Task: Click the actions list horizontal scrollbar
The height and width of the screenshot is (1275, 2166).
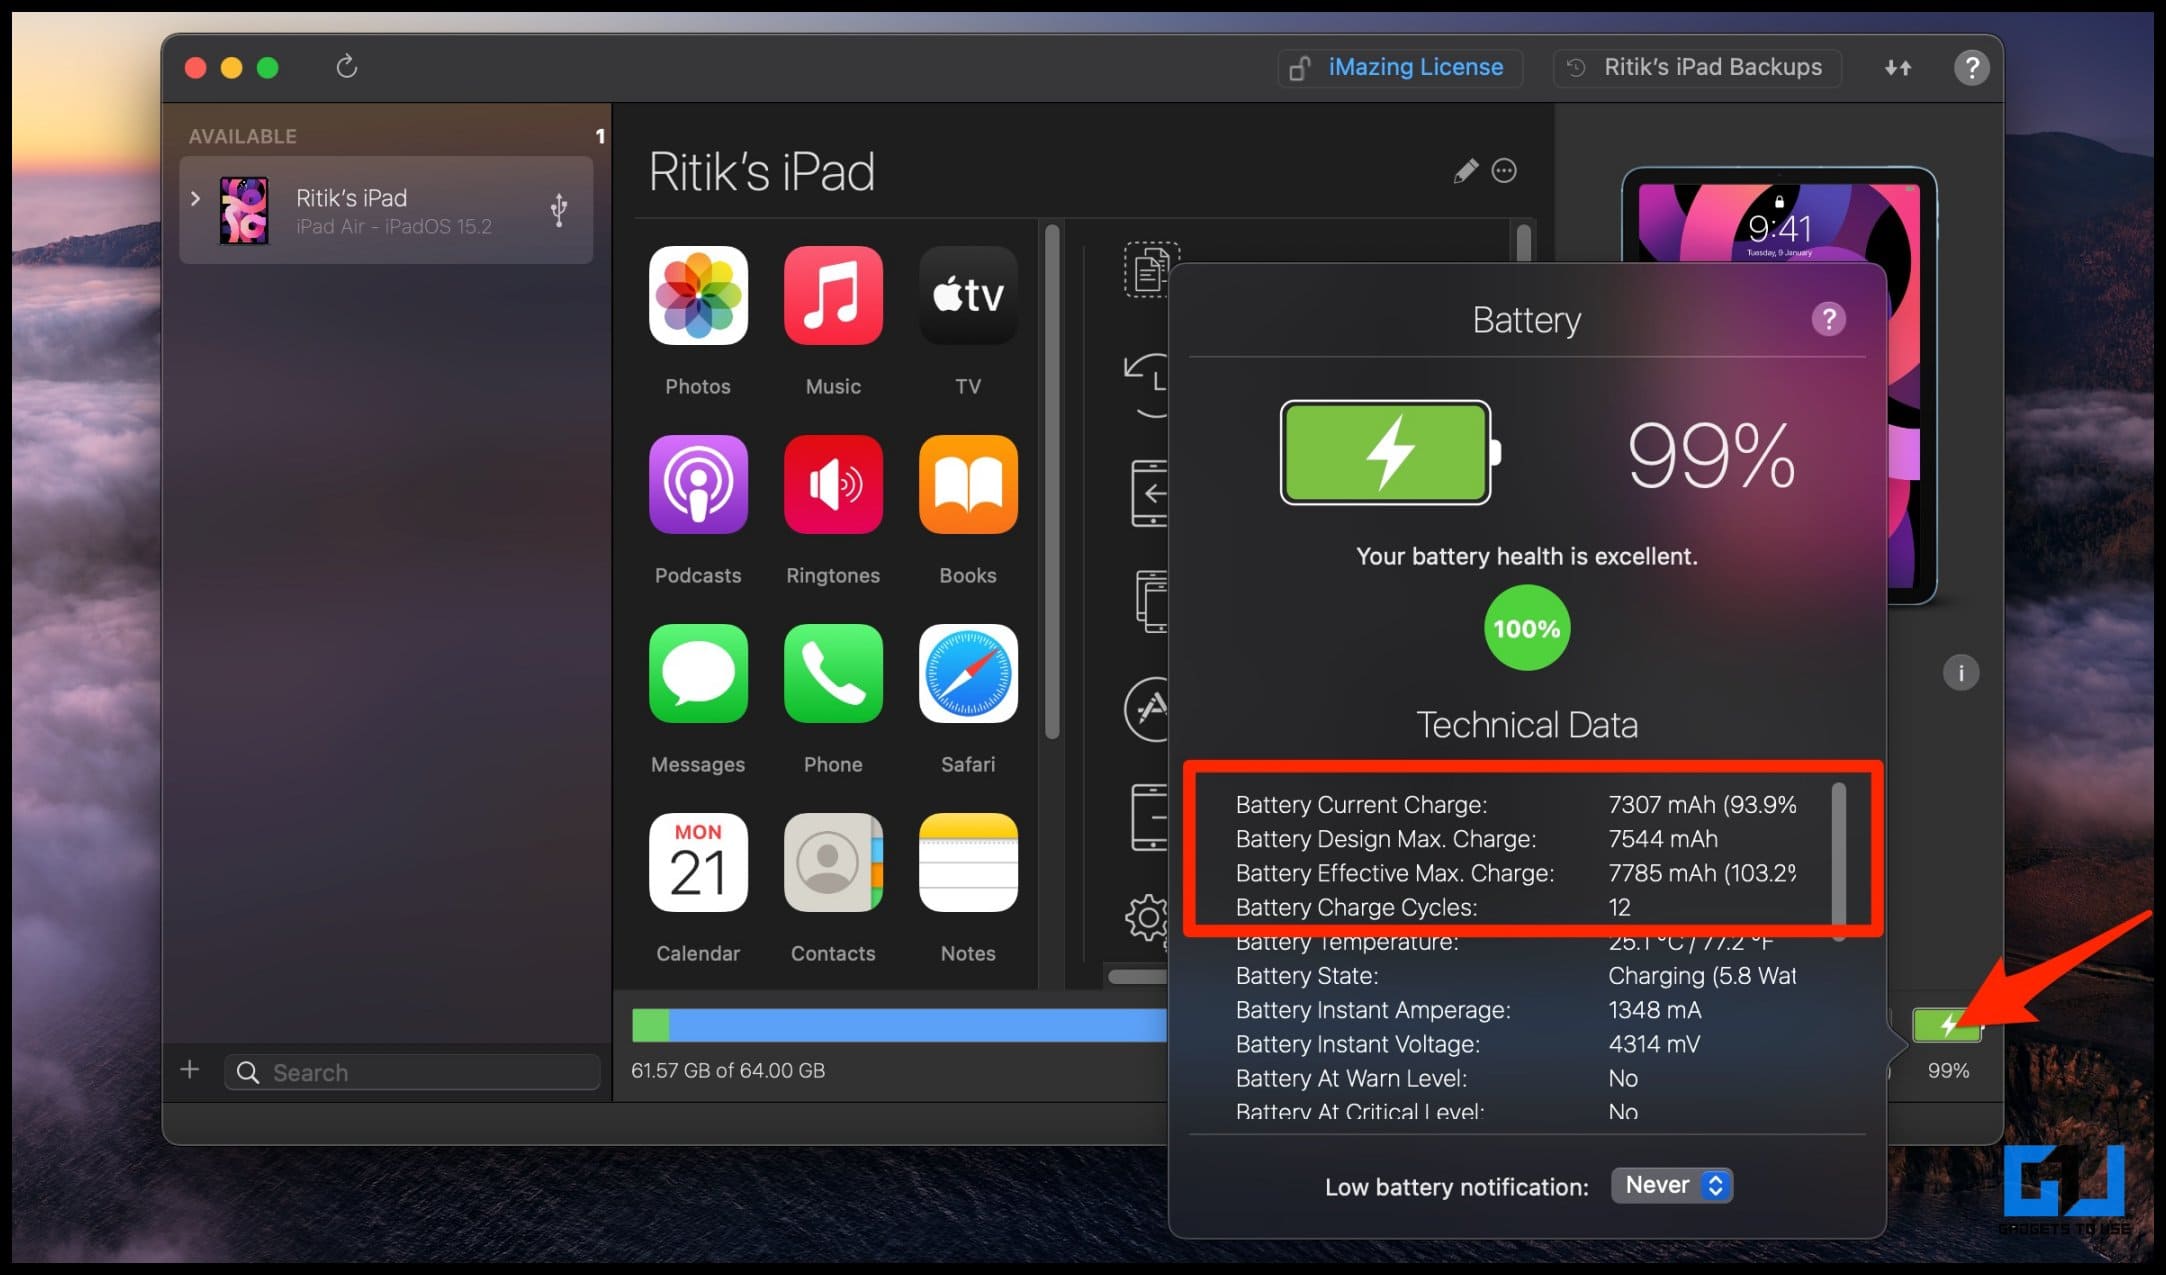Action: (x=1137, y=977)
